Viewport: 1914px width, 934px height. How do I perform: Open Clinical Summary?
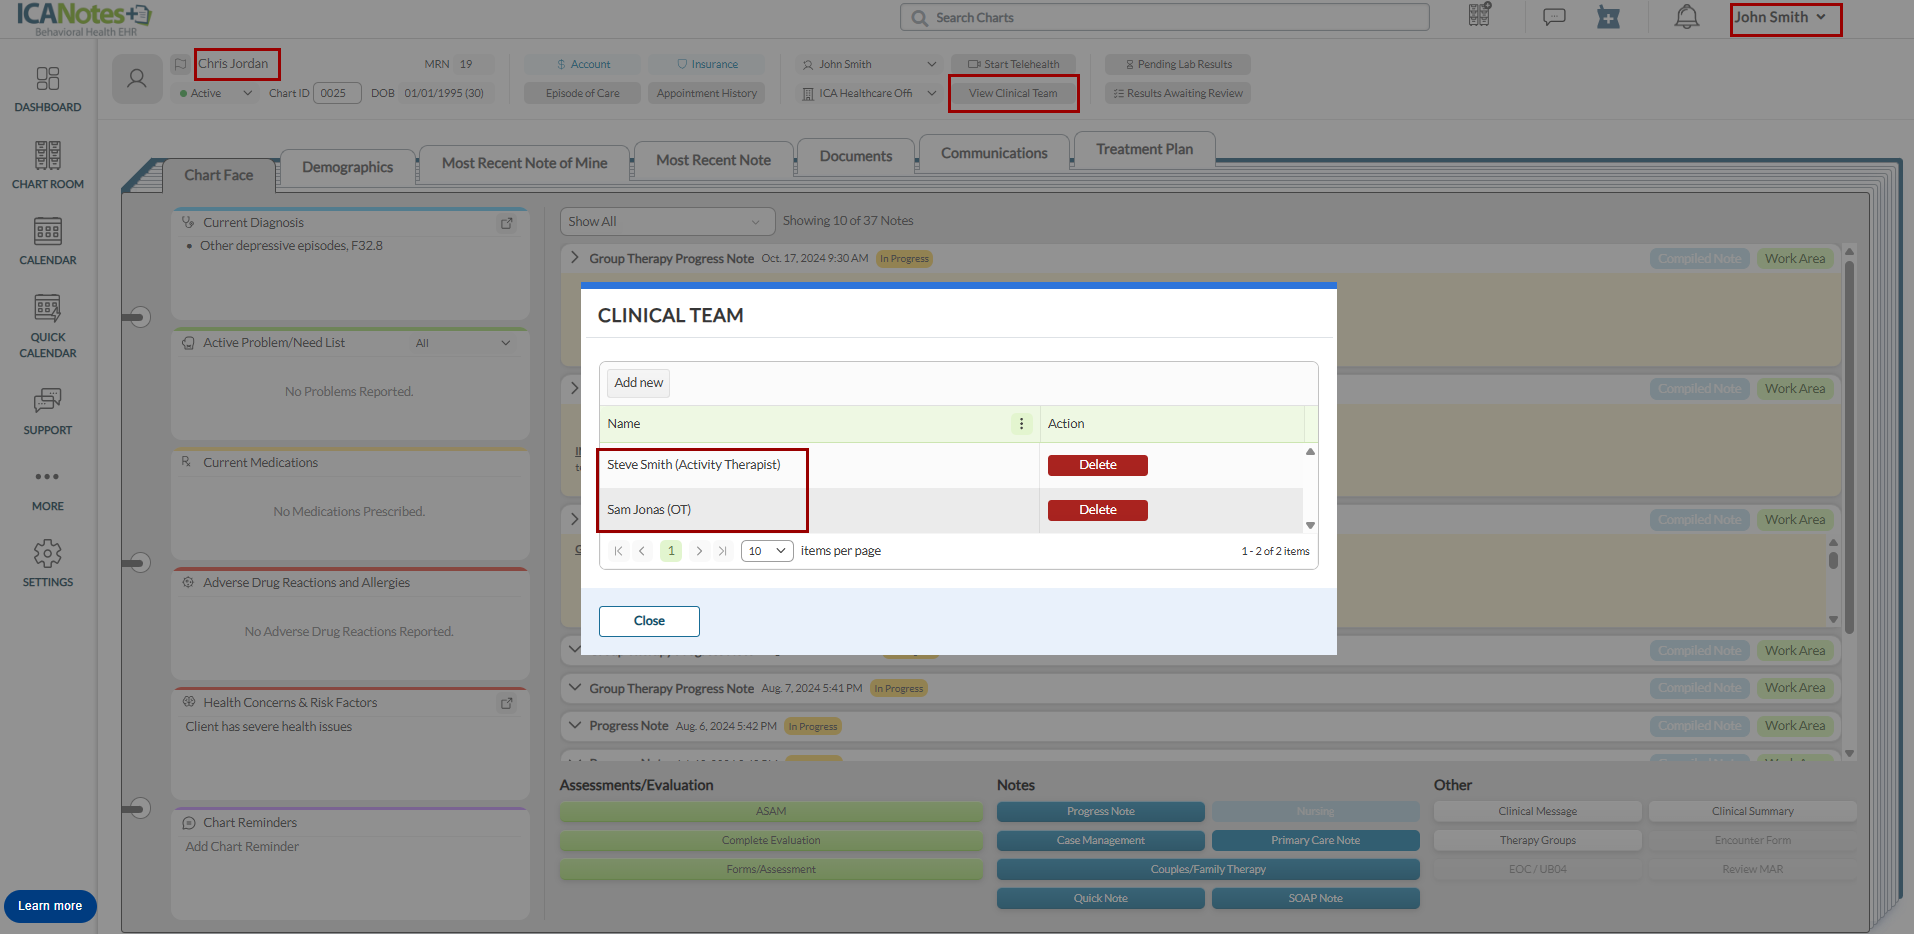pos(1752,811)
